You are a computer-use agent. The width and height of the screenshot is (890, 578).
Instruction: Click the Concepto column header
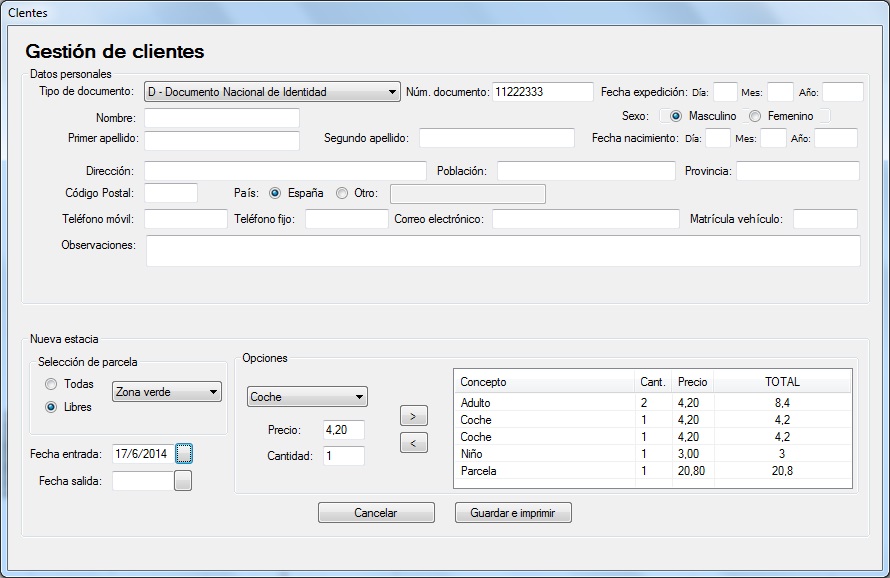pyautogui.click(x=544, y=382)
